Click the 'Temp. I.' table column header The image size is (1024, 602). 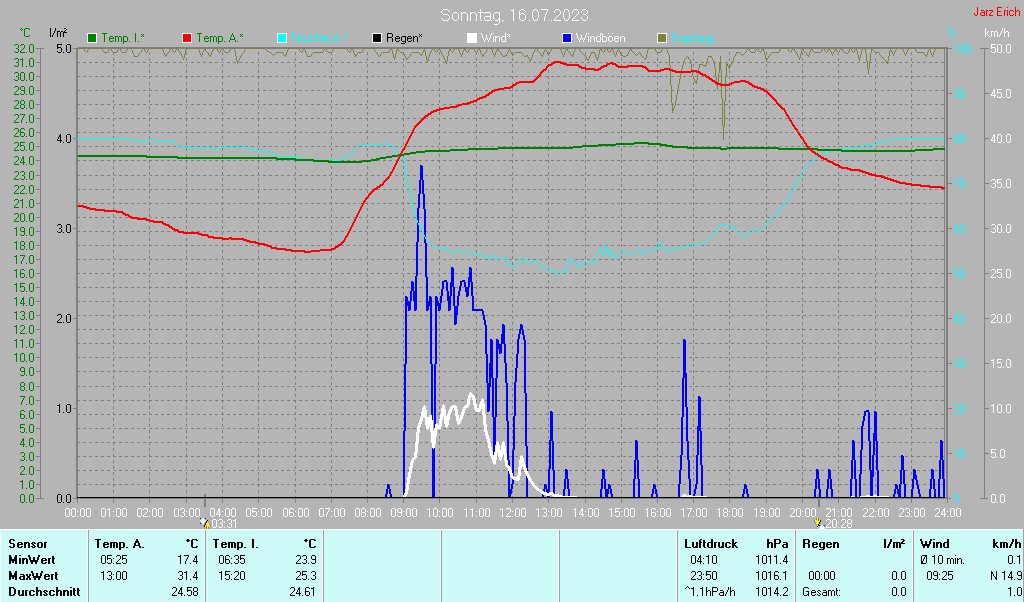pyautogui.click(x=236, y=544)
